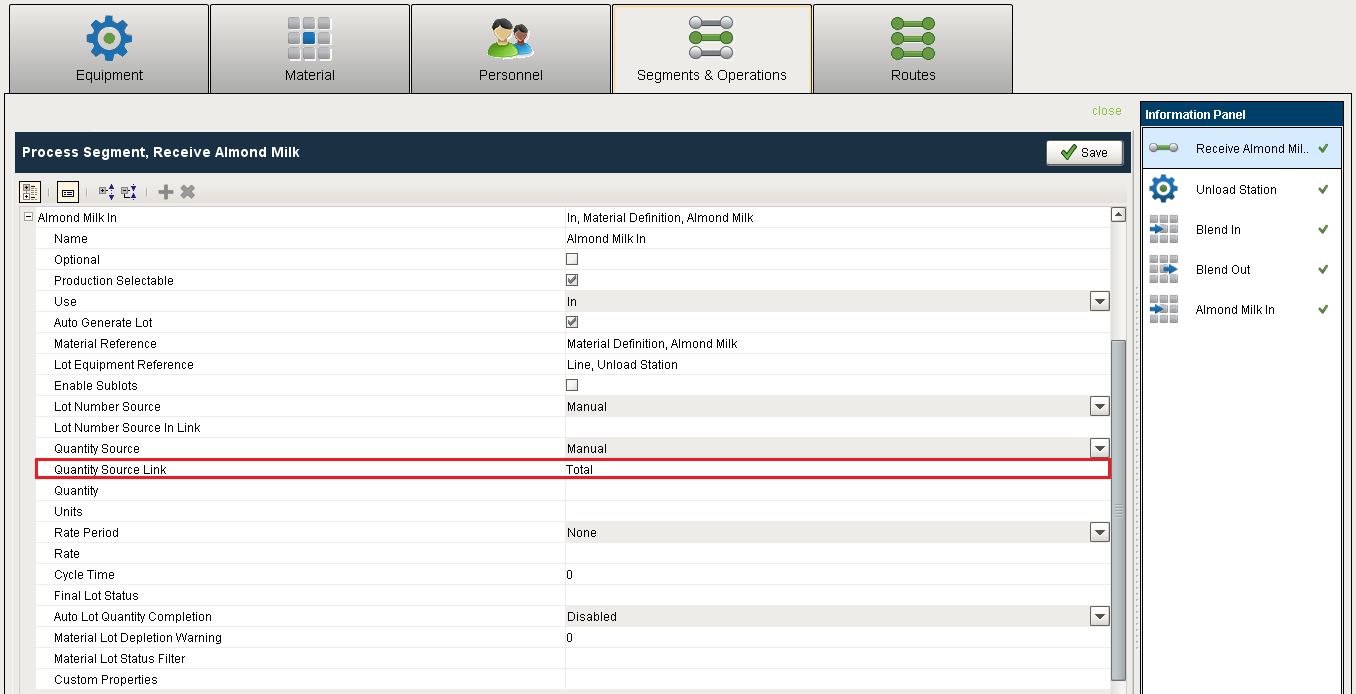
Task: Open Auto Lot Quantity Completion dropdown
Action: point(1100,616)
